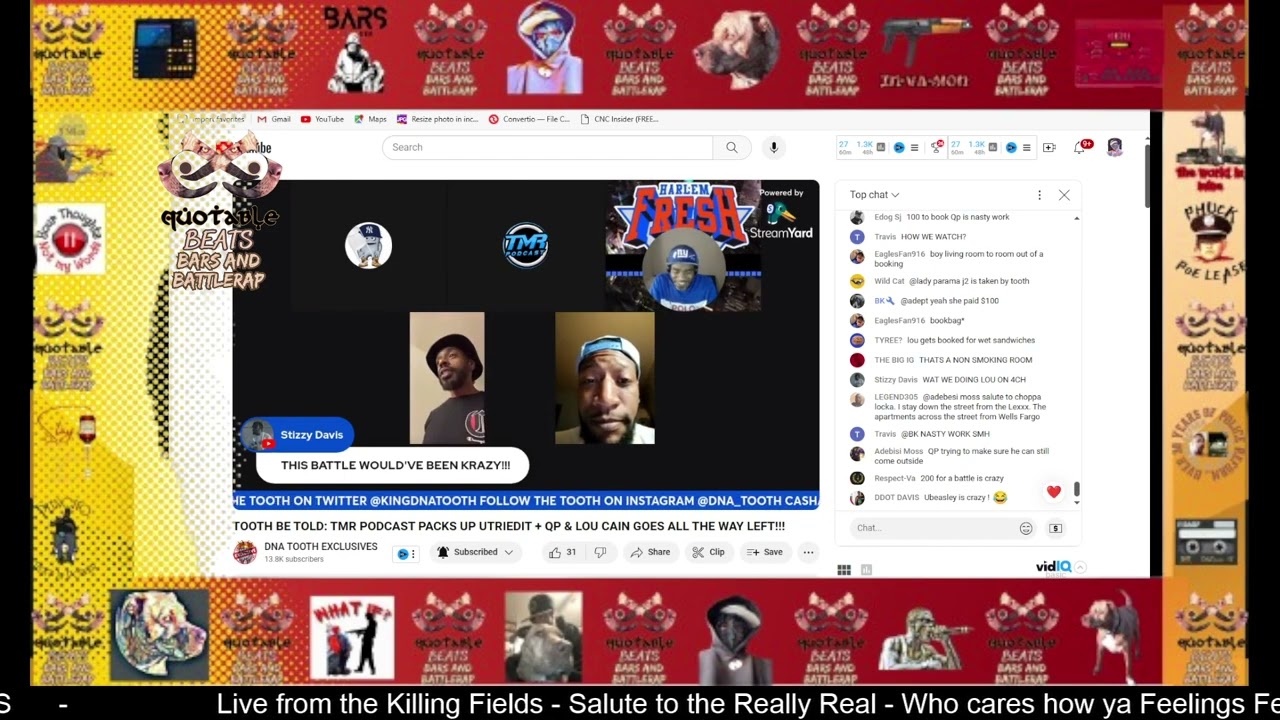Click the StreamYard logo in video

[x=782, y=221]
